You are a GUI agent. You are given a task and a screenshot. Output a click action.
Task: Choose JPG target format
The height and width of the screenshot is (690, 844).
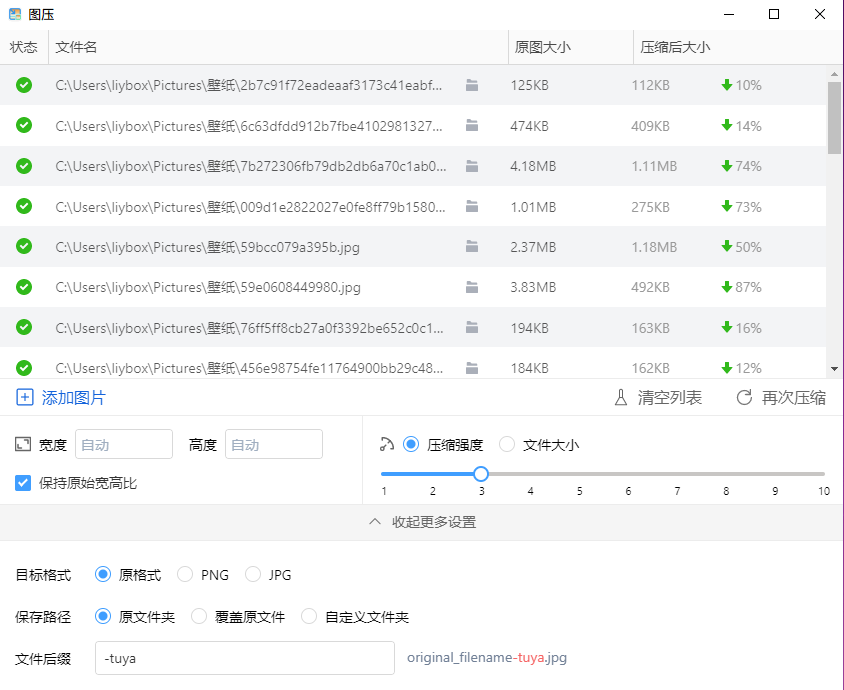253,574
